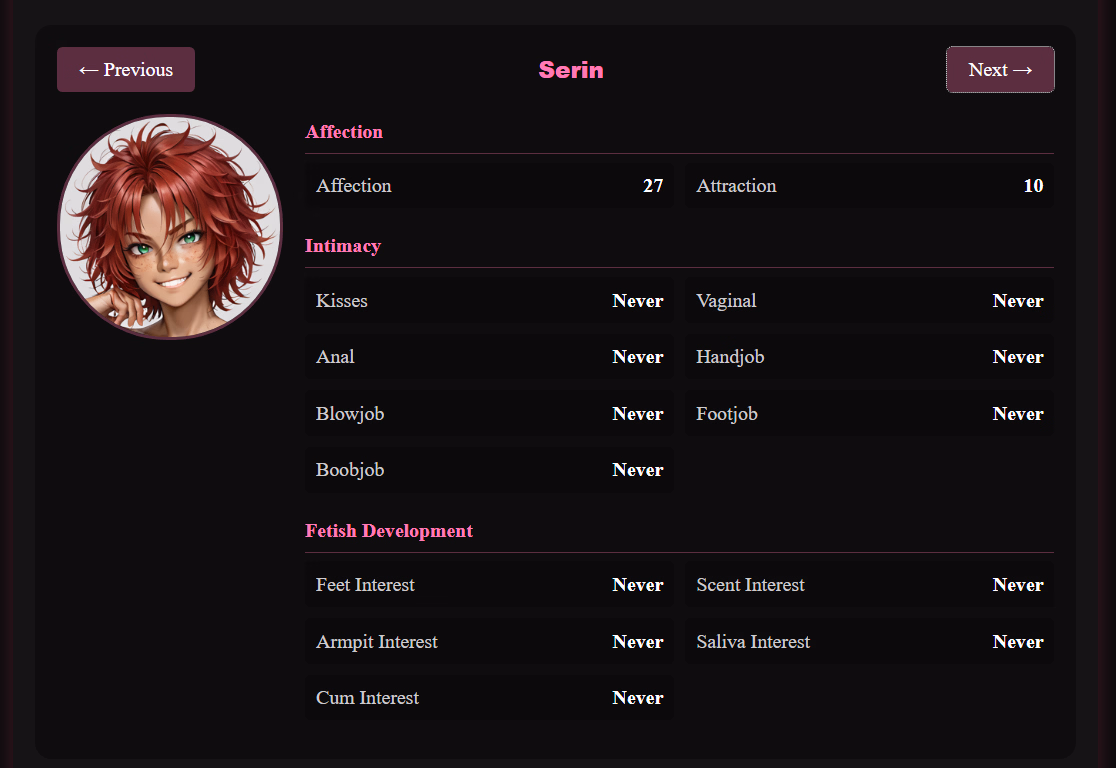Click the Next button

1000,70
